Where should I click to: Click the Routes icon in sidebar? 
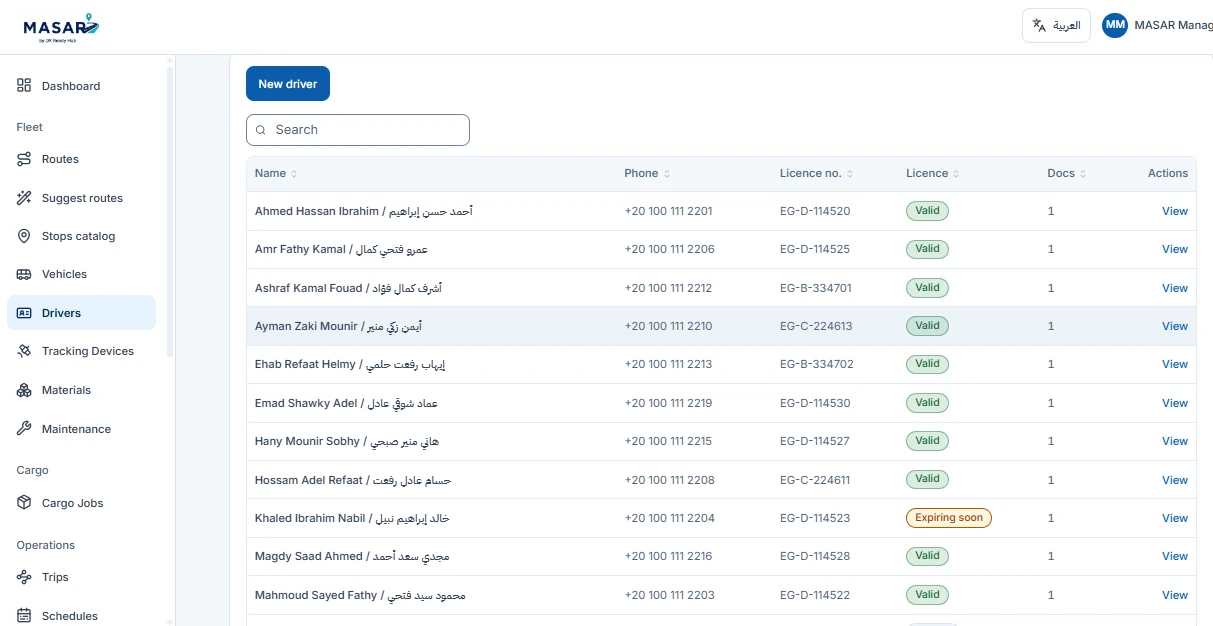coord(24,159)
